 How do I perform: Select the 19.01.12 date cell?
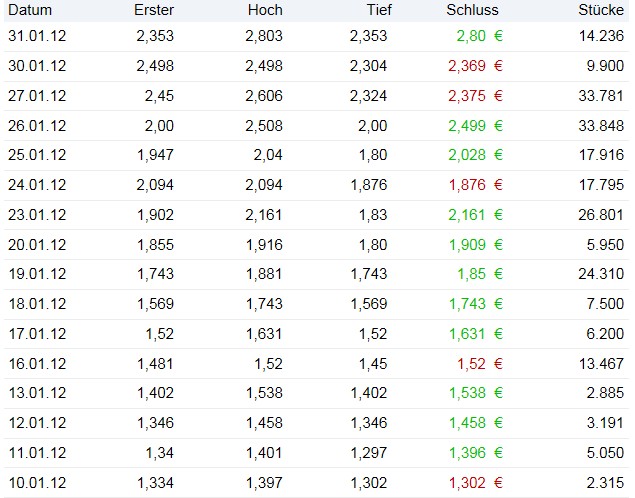pyautogui.click(x=38, y=275)
